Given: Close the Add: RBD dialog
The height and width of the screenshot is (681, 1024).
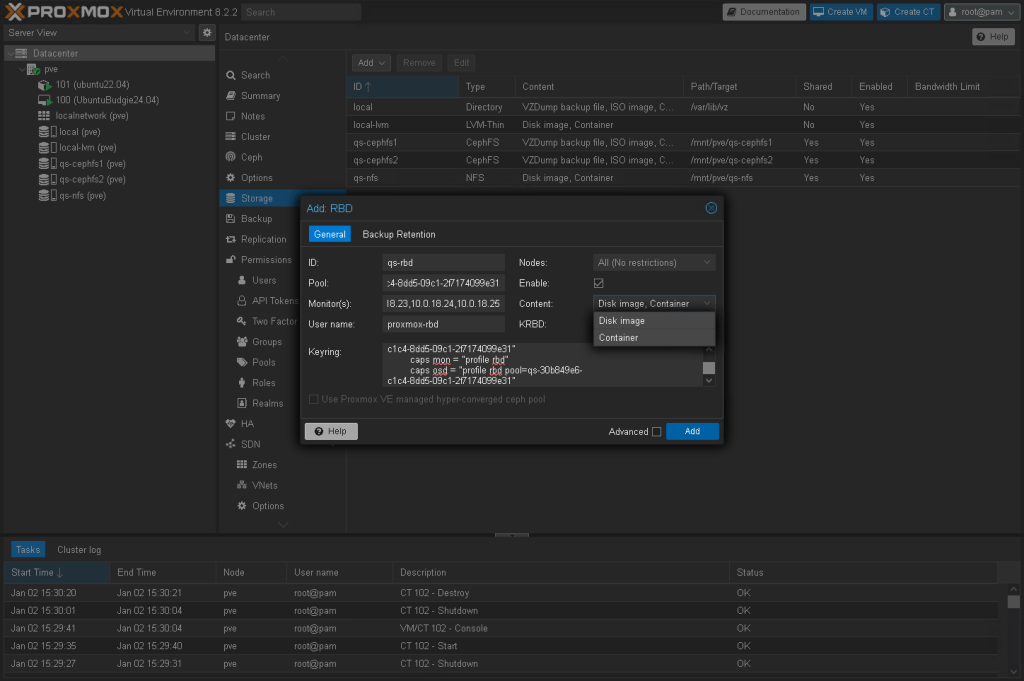Looking at the screenshot, I should (x=711, y=208).
